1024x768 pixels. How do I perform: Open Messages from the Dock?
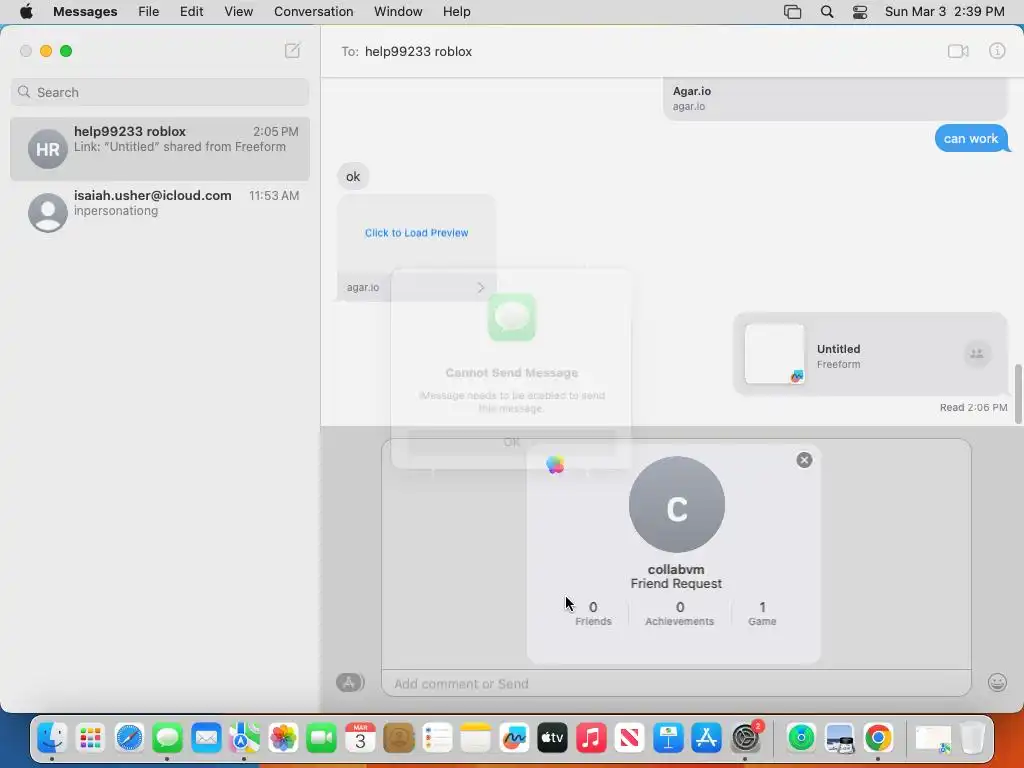[x=167, y=738]
